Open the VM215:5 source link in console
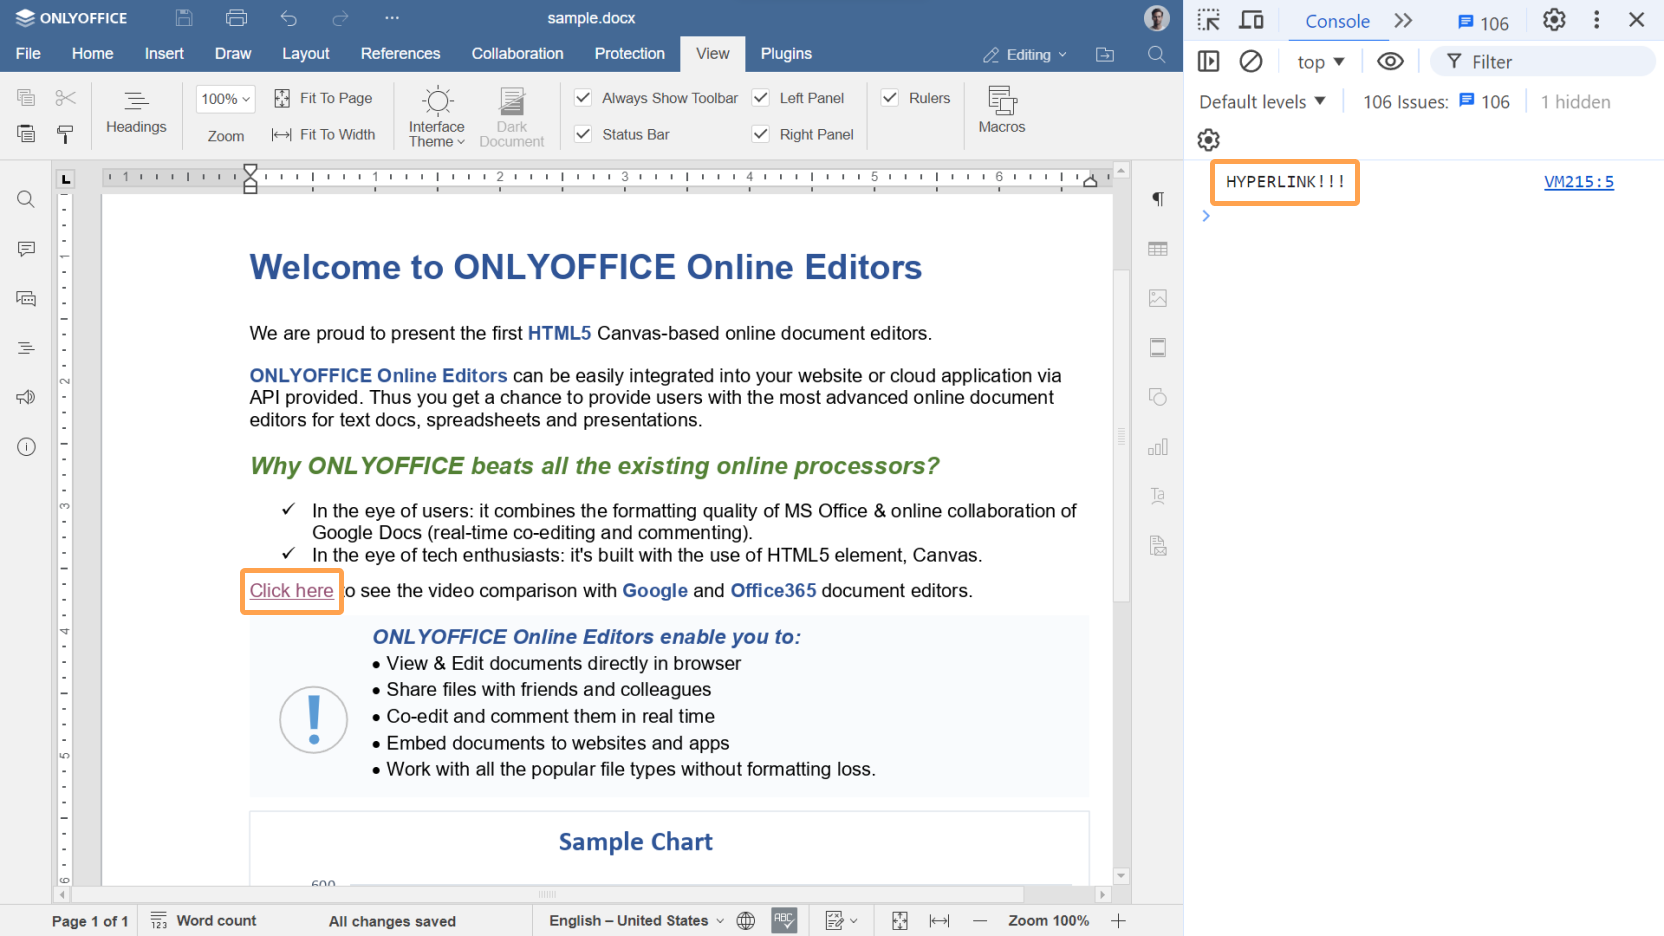Viewport: 1664px width, 936px height. tap(1578, 182)
